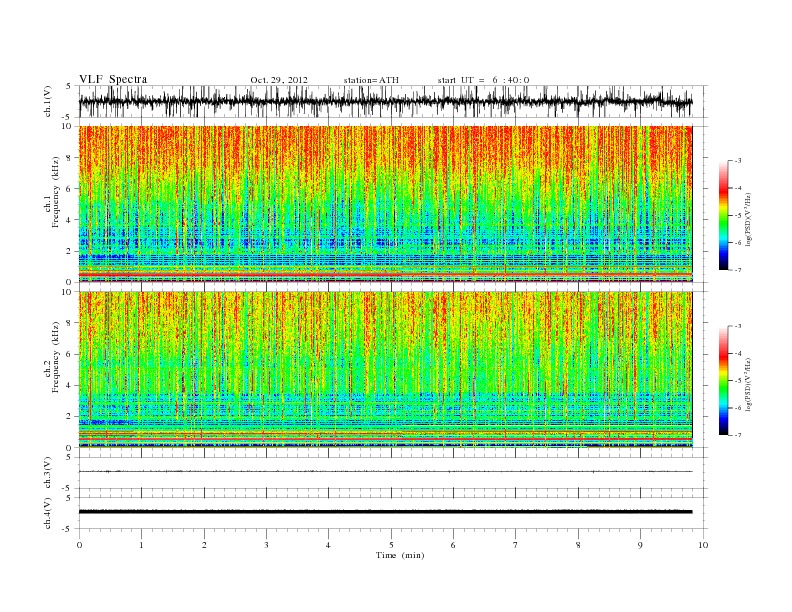Click the time axis tick label "2"
Viewport: 792px width, 612px height.
pos(204,545)
